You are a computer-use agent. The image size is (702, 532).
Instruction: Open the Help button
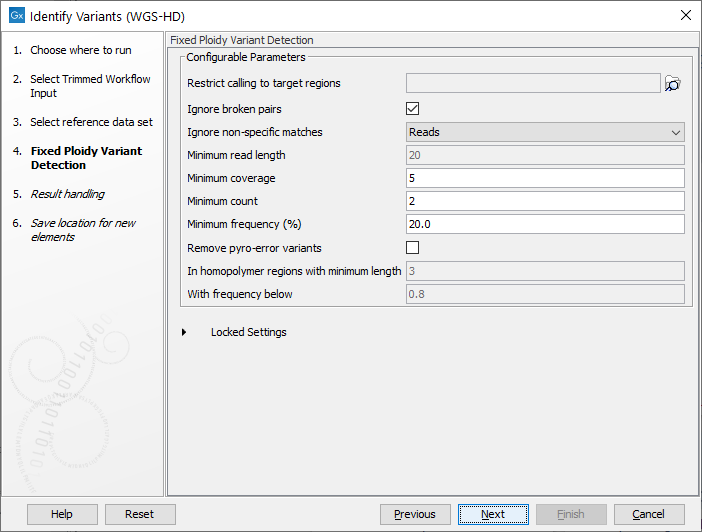pos(62,514)
